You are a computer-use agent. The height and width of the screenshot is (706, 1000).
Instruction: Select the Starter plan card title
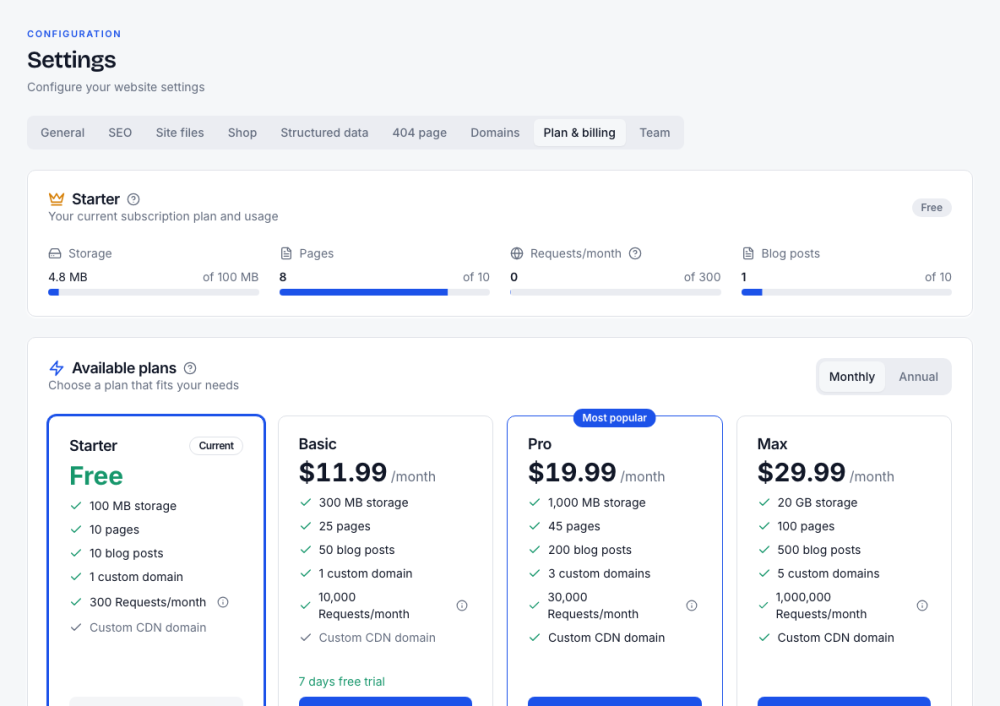[93, 446]
